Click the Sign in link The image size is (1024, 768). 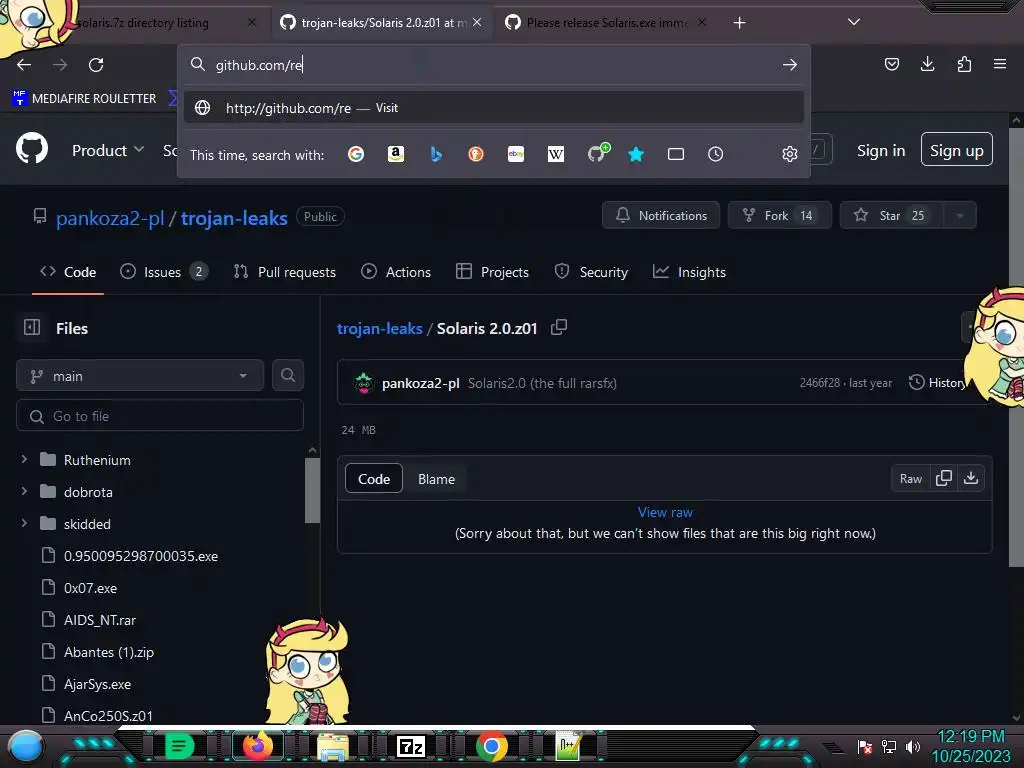(881, 150)
